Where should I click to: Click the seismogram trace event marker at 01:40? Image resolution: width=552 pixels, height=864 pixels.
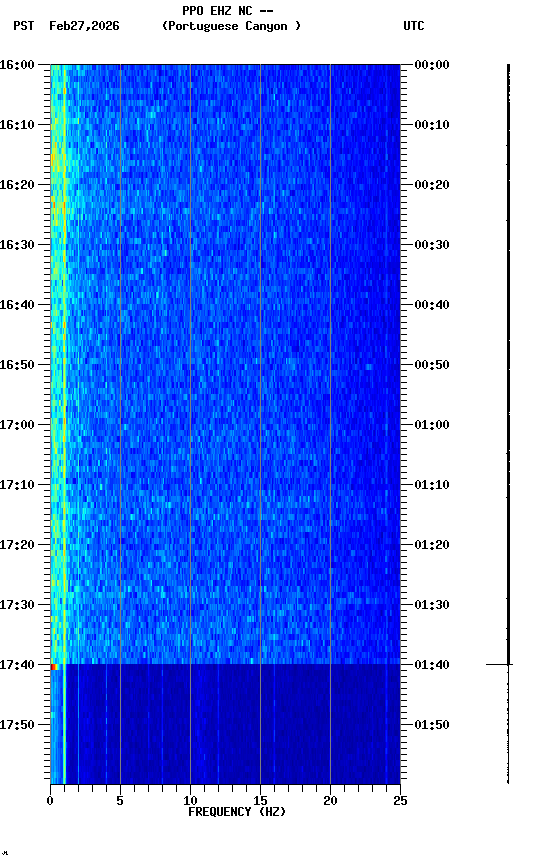click(x=500, y=665)
